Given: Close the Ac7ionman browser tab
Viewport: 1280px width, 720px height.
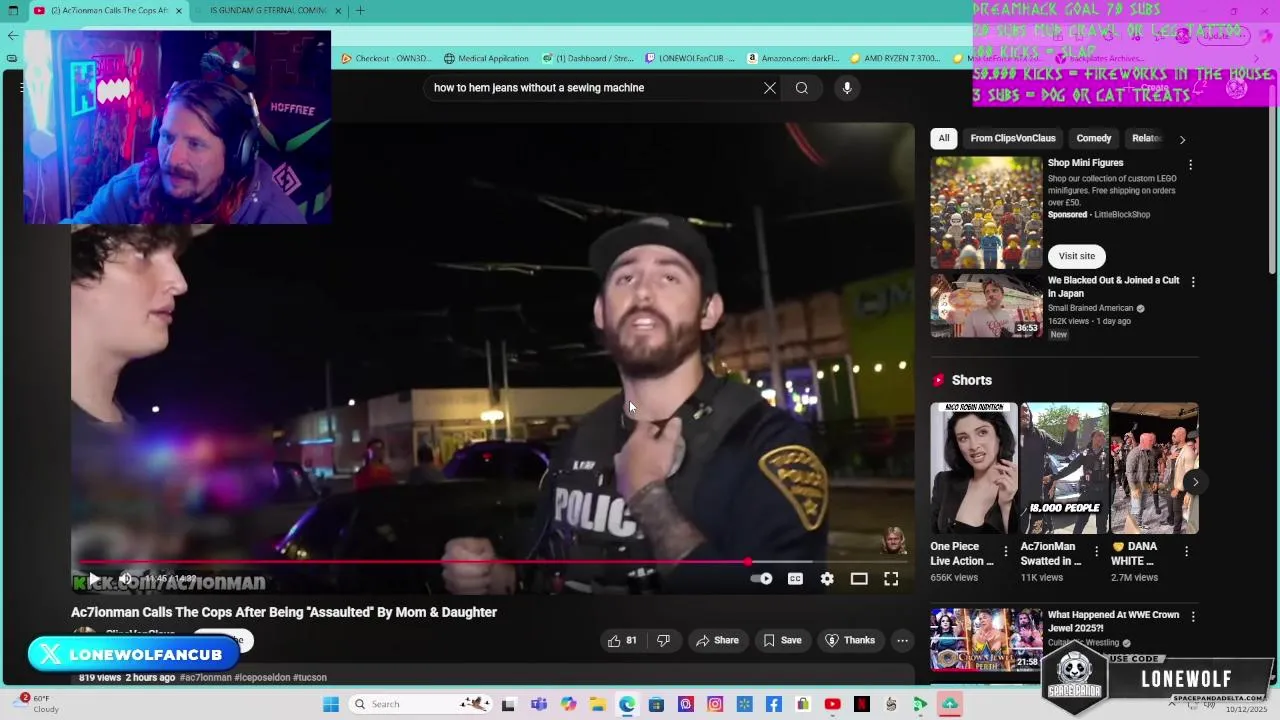Looking at the screenshot, I should point(179,11).
